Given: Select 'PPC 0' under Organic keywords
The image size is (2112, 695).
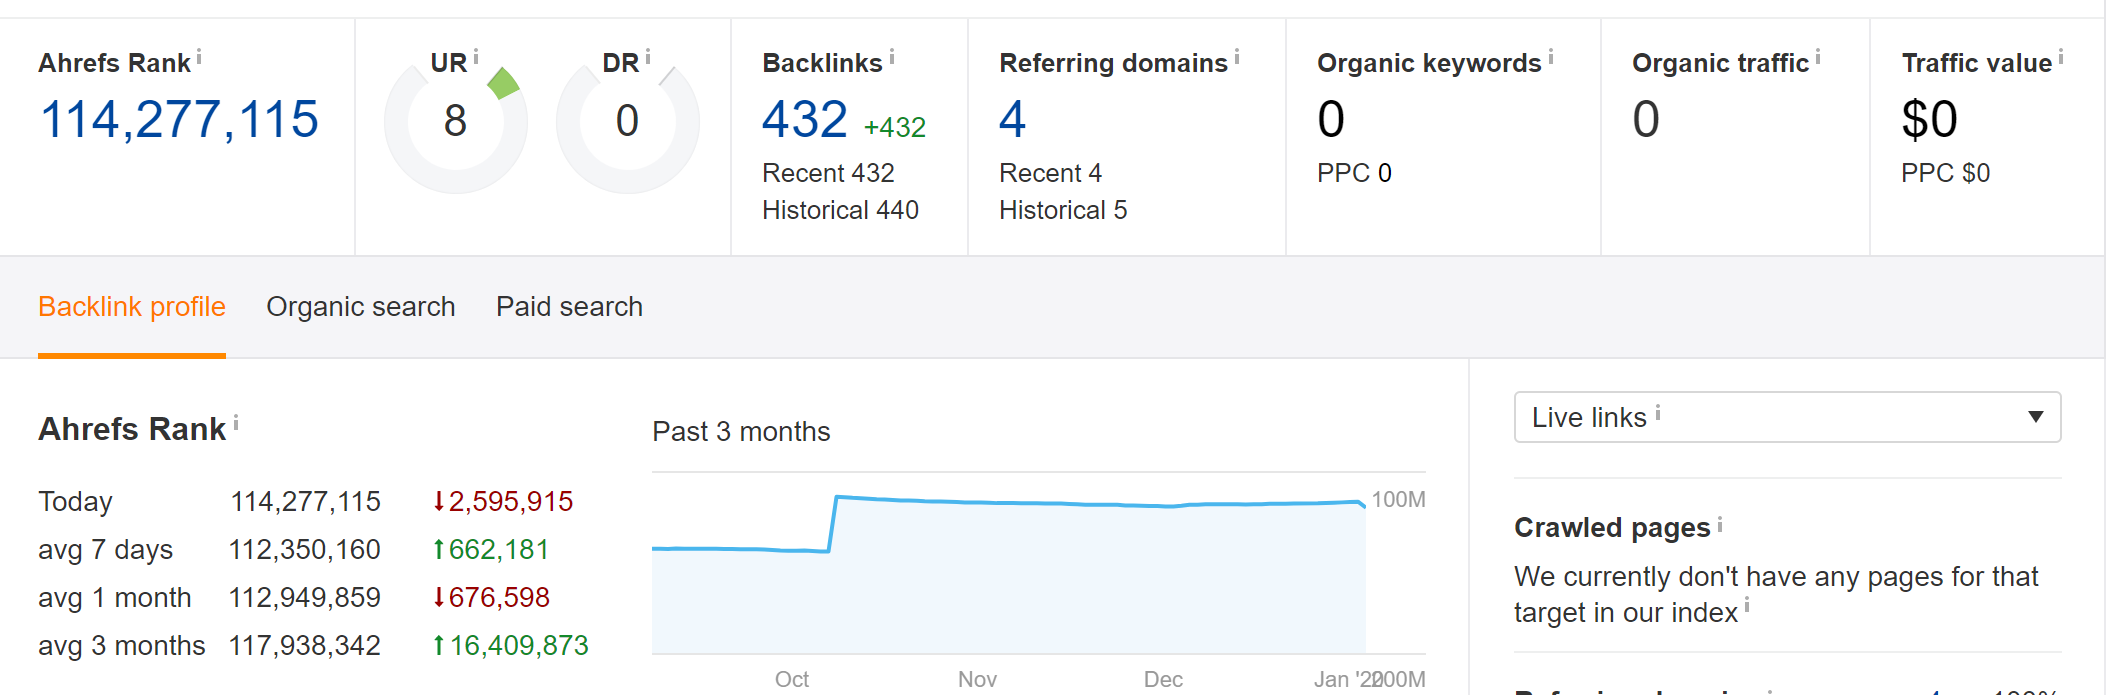Looking at the screenshot, I should click(x=1354, y=173).
